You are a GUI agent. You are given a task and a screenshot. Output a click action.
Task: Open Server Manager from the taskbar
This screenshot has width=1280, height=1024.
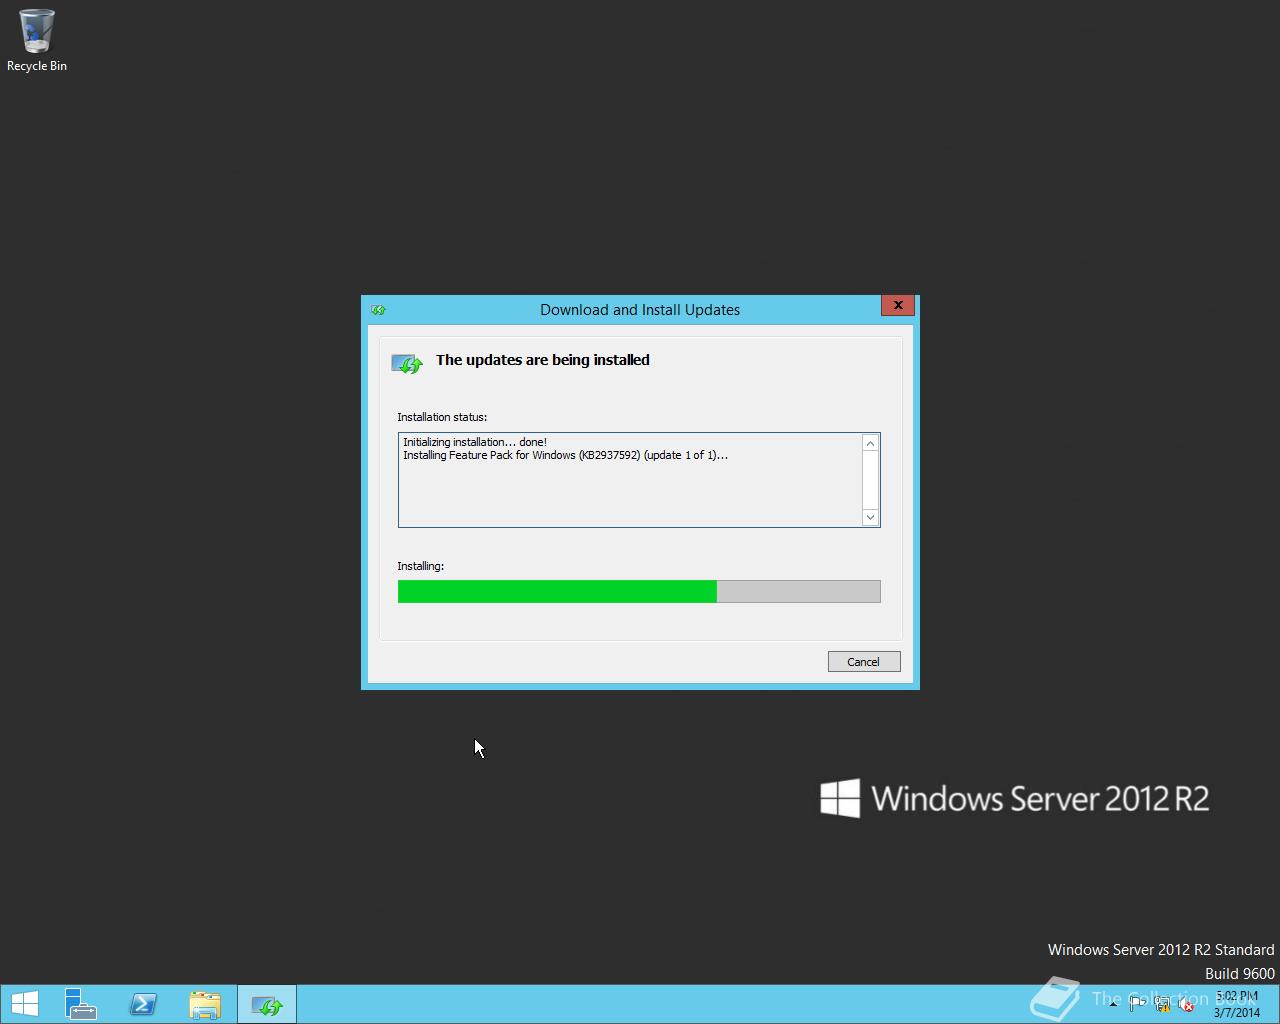click(81, 1004)
